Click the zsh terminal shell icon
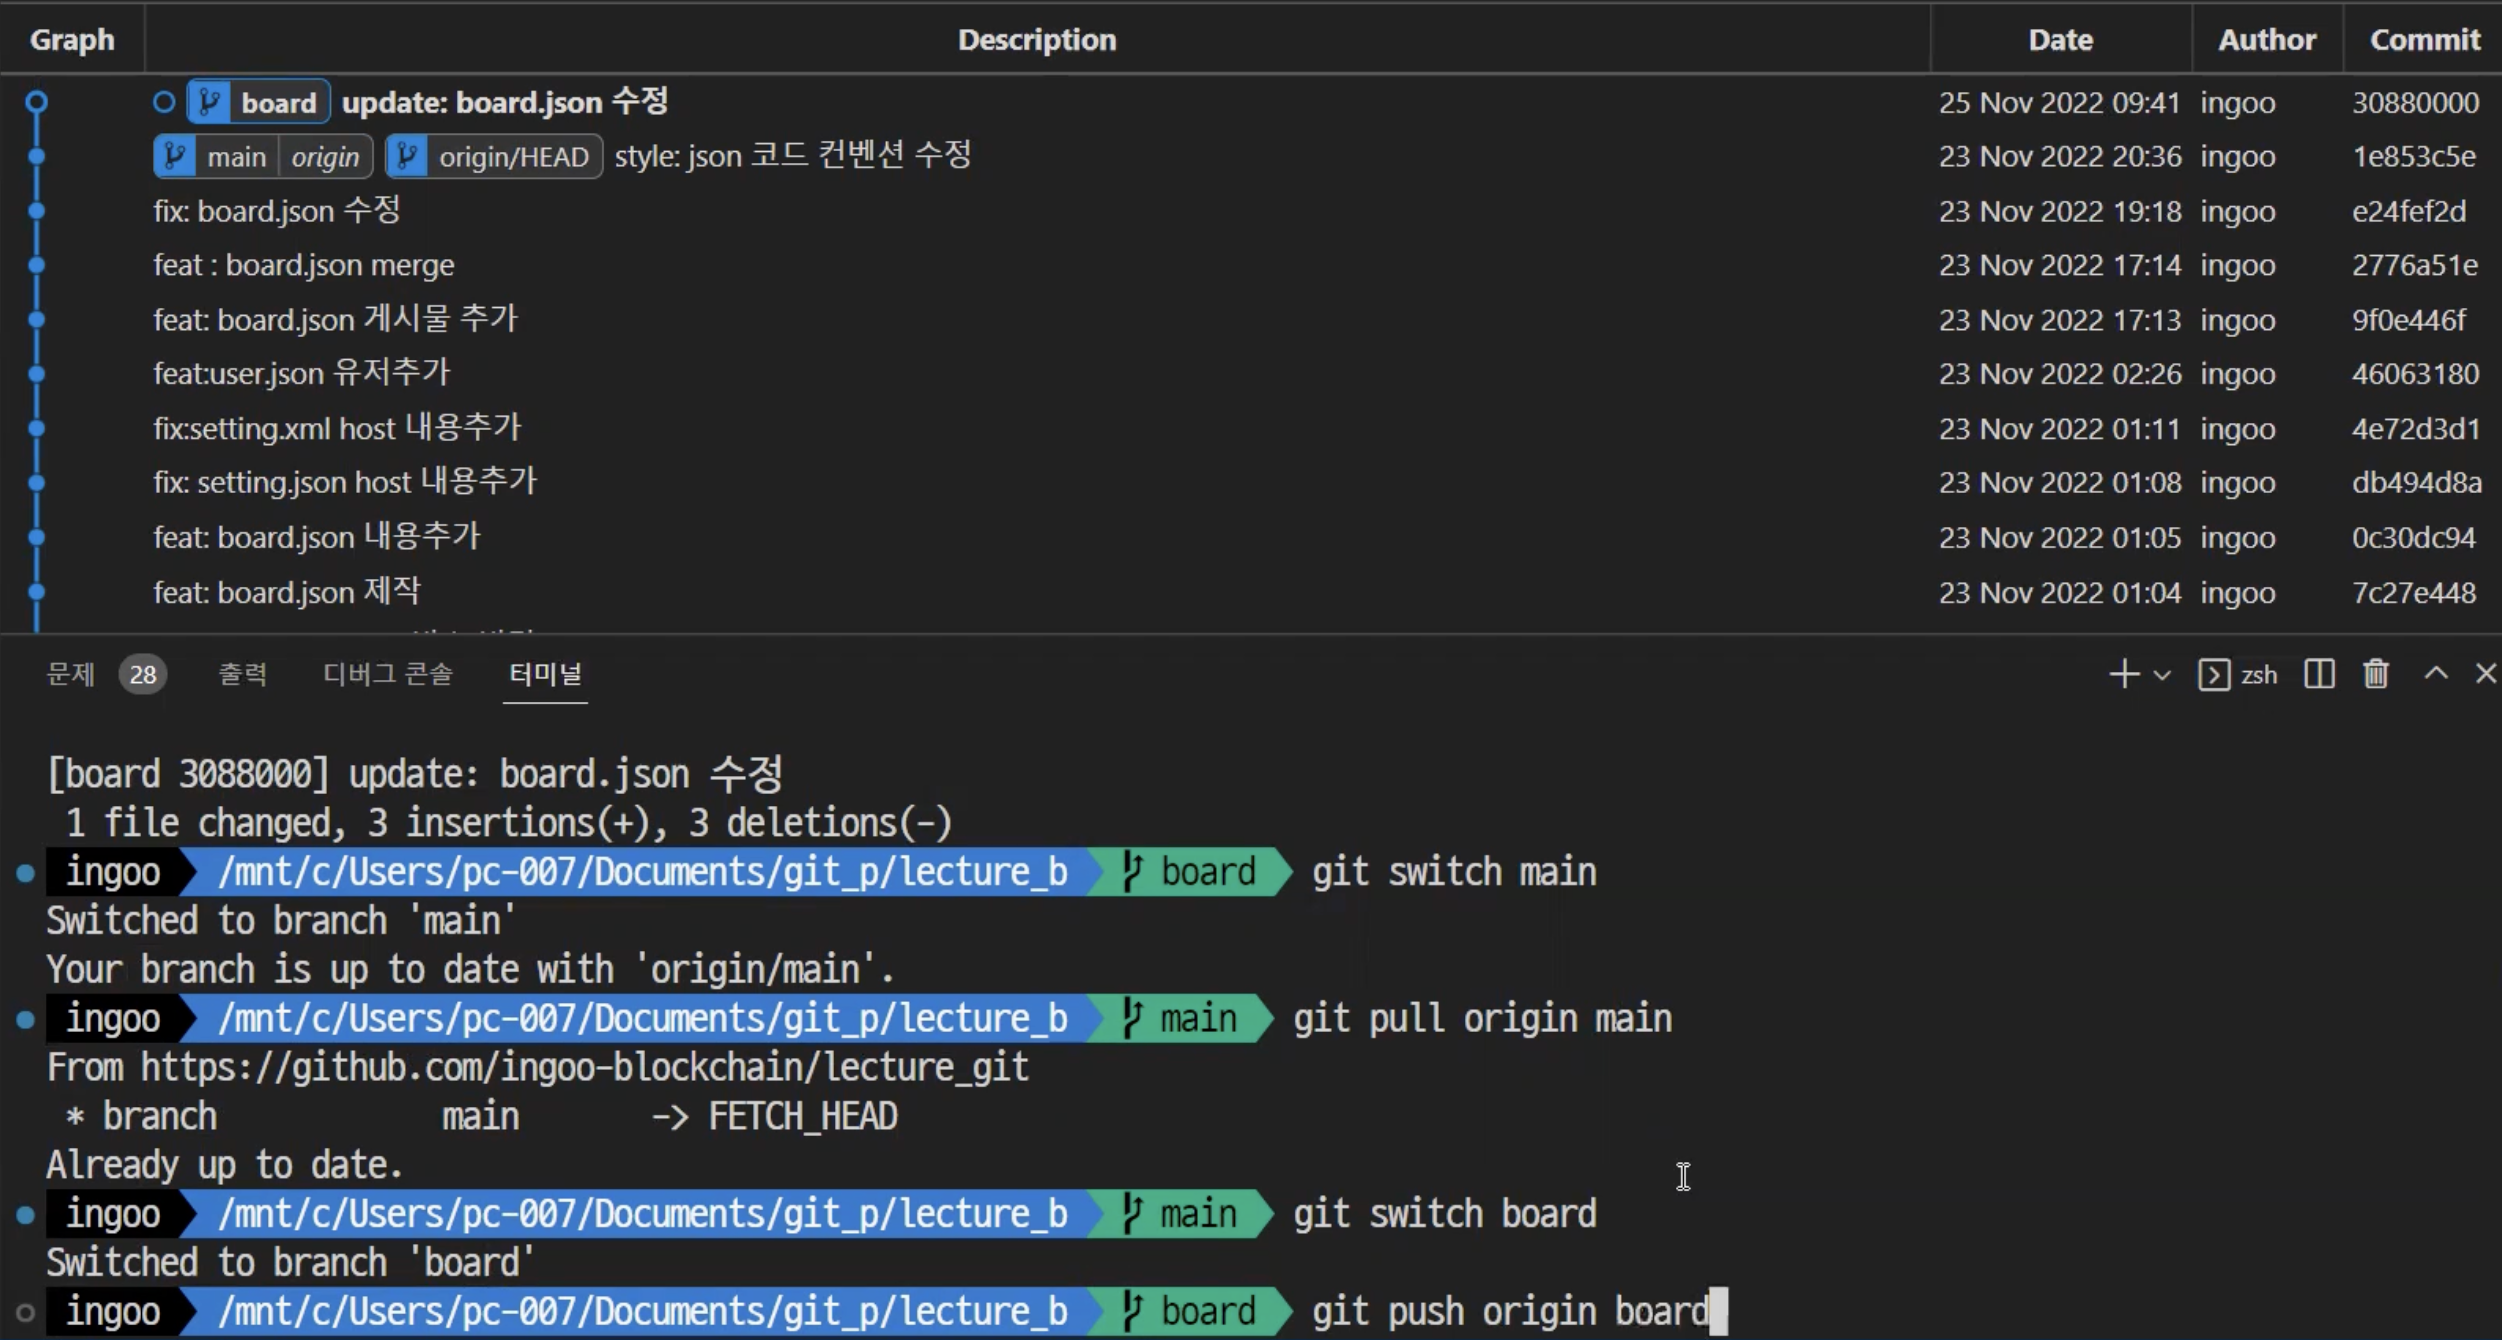The width and height of the screenshot is (2502, 1340). tap(2213, 675)
